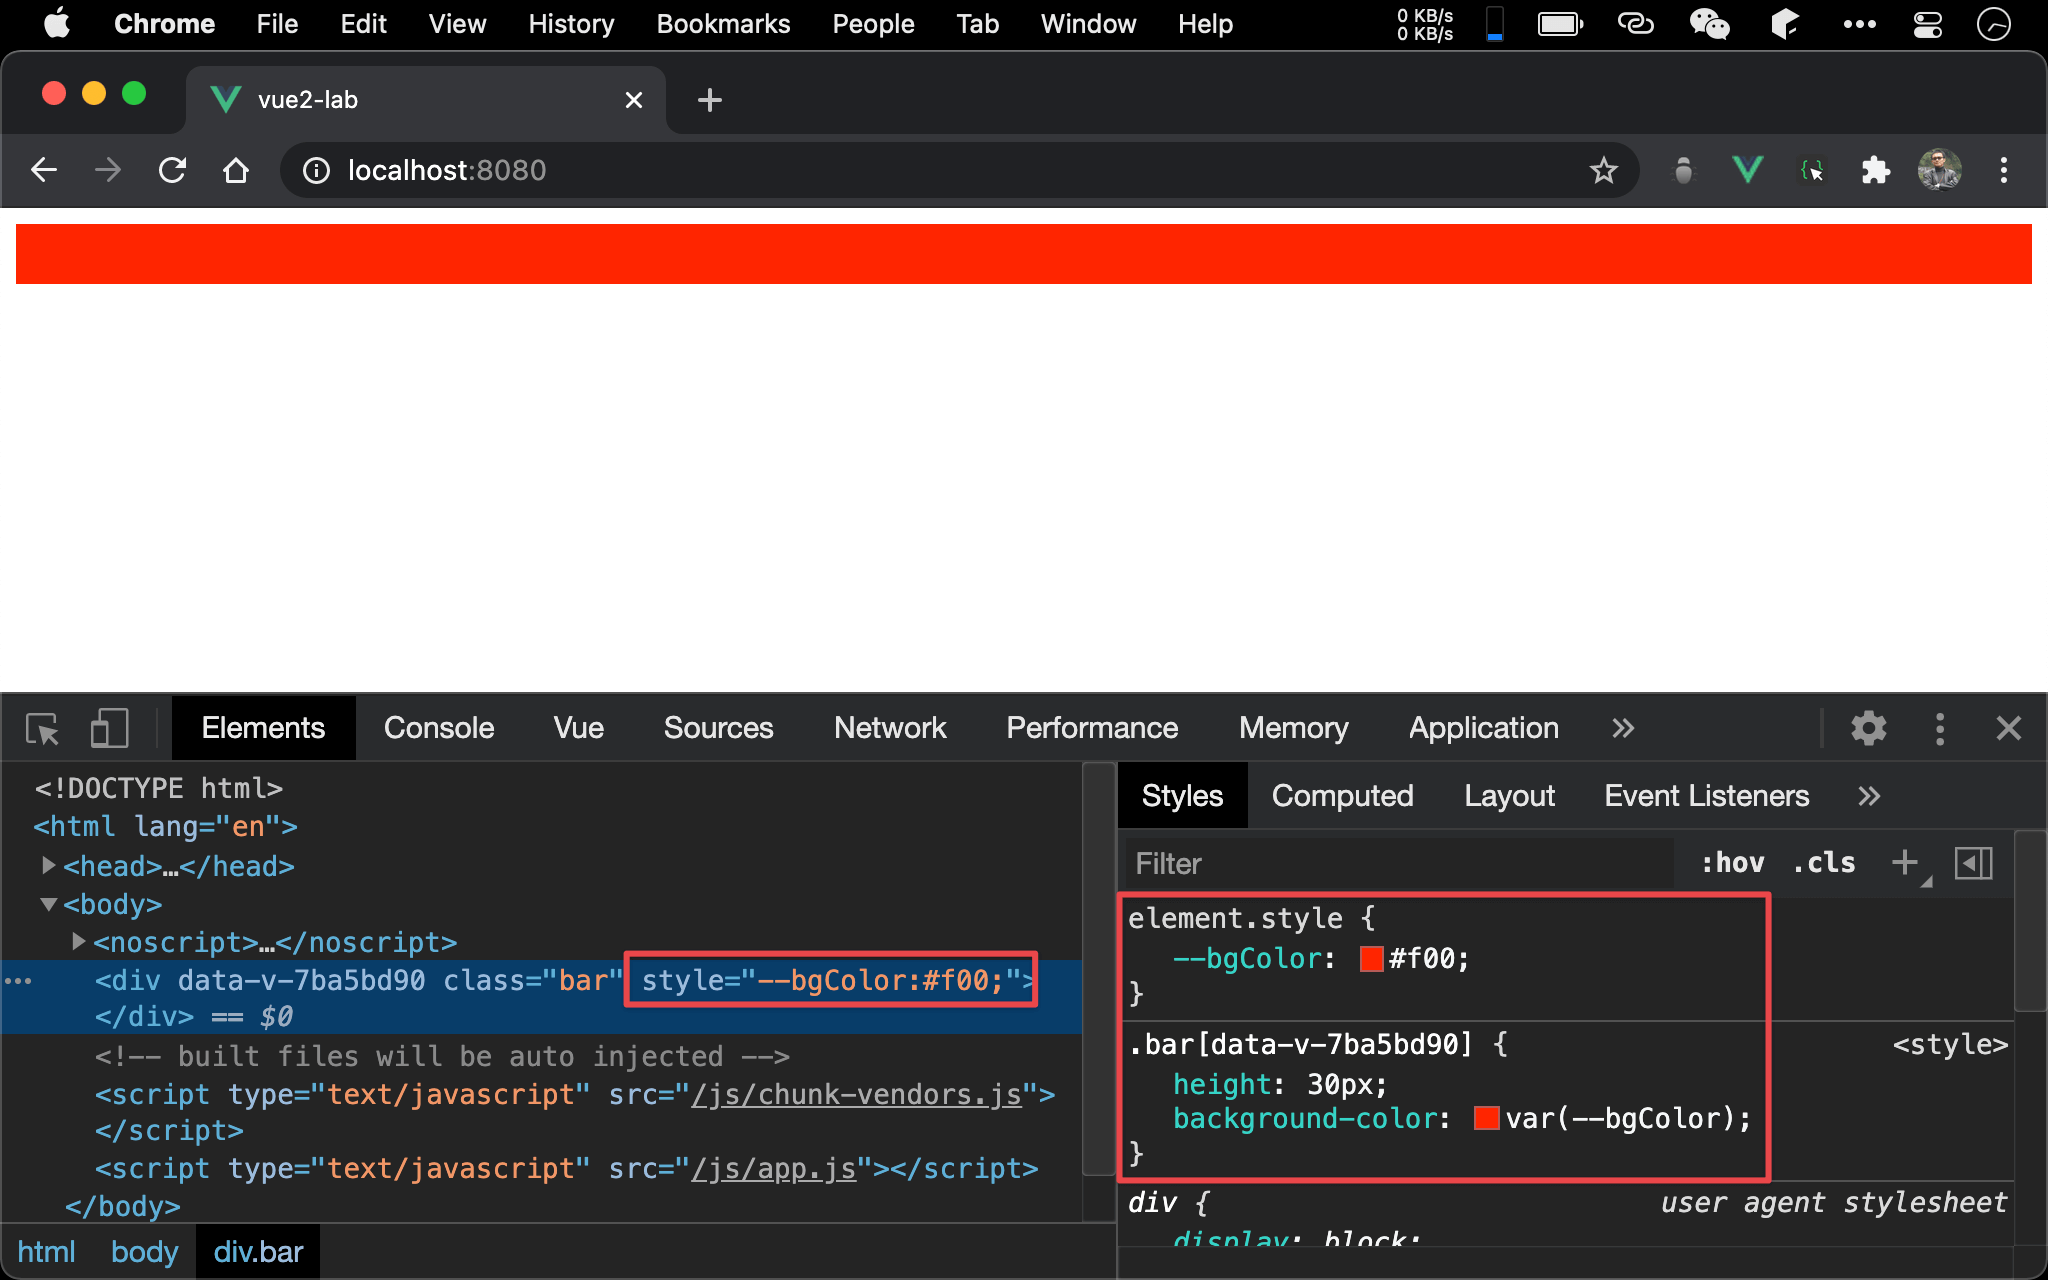Show more Styles sidebar tabs chevron
The image size is (2048, 1280).
pos(1869,796)
